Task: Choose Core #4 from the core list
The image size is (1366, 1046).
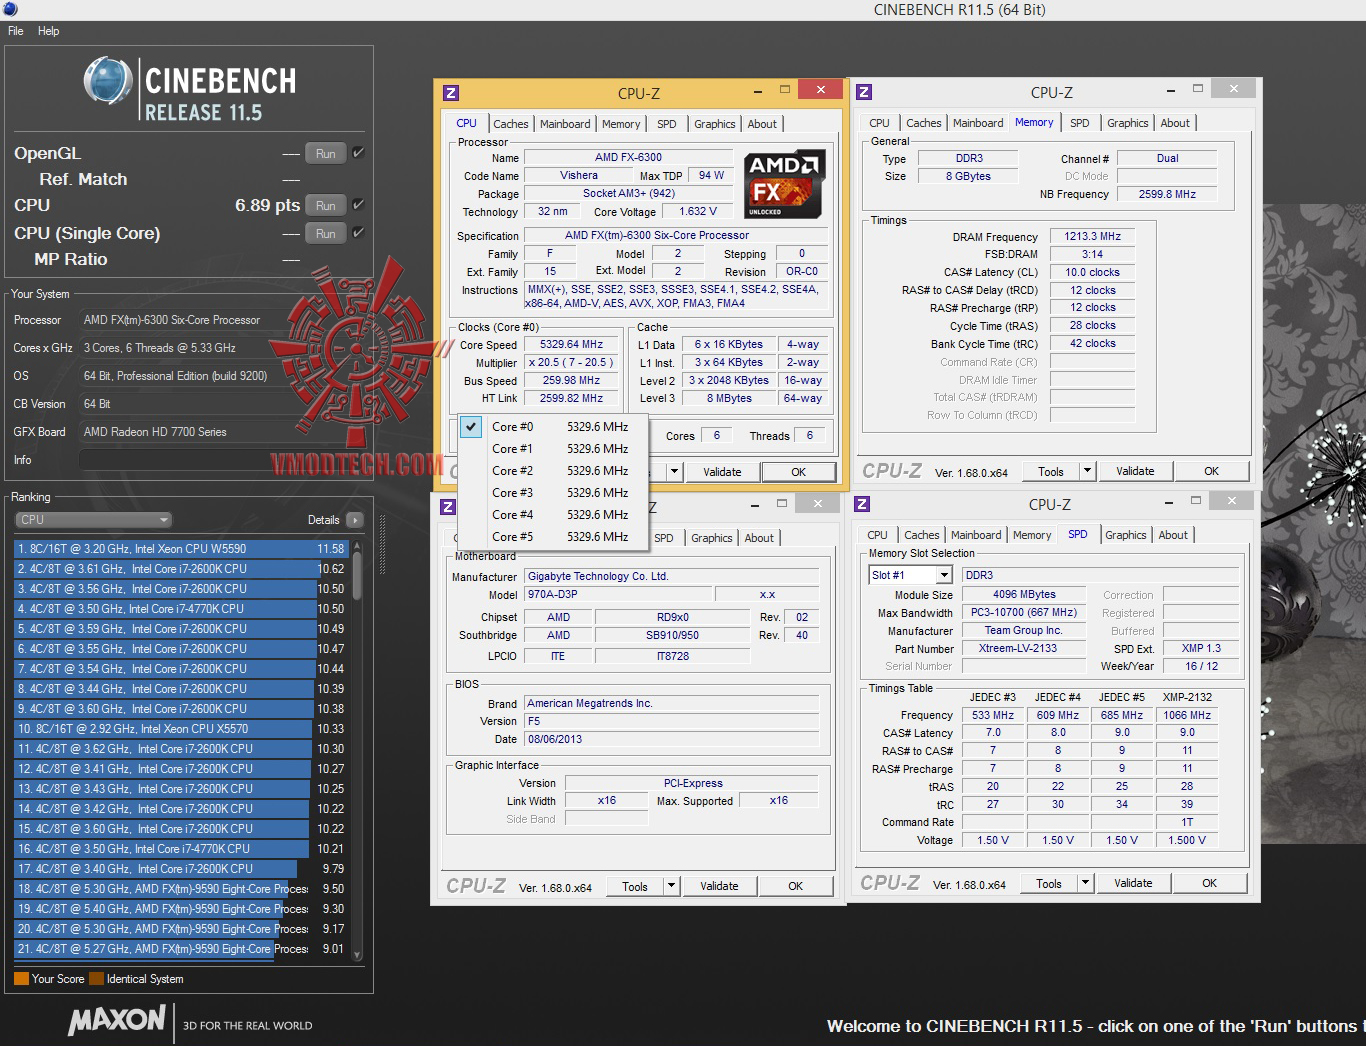Action: 553,515
